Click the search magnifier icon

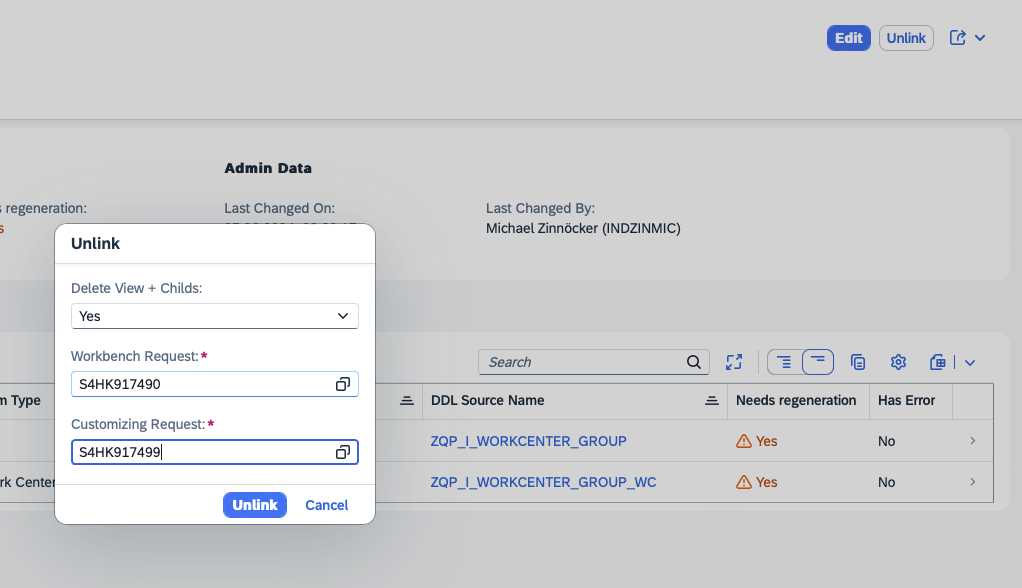coord(694,362)
